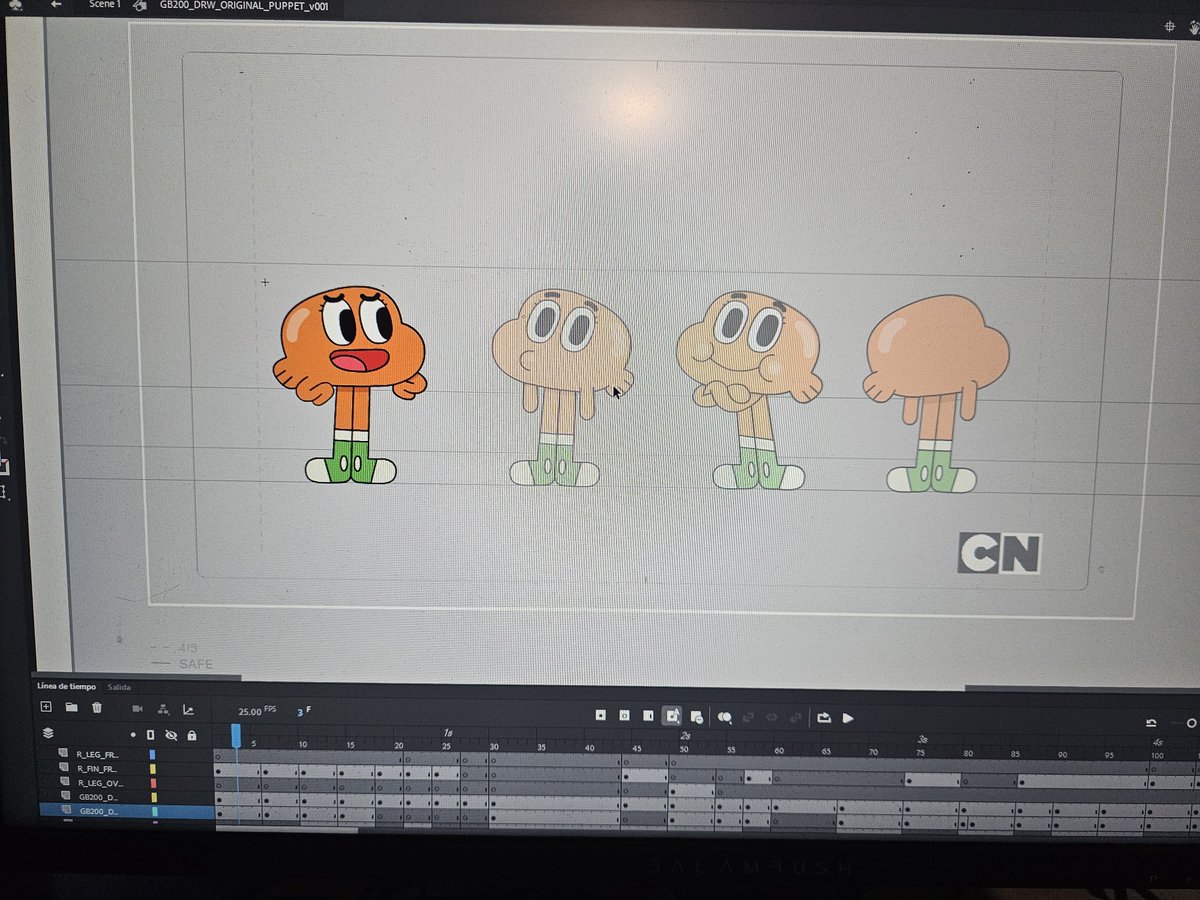This screenshot has width=1200, height=900.
Task: Click blue outline color swatch of R_LEG_FR
Action: click(x=153, y=755)
